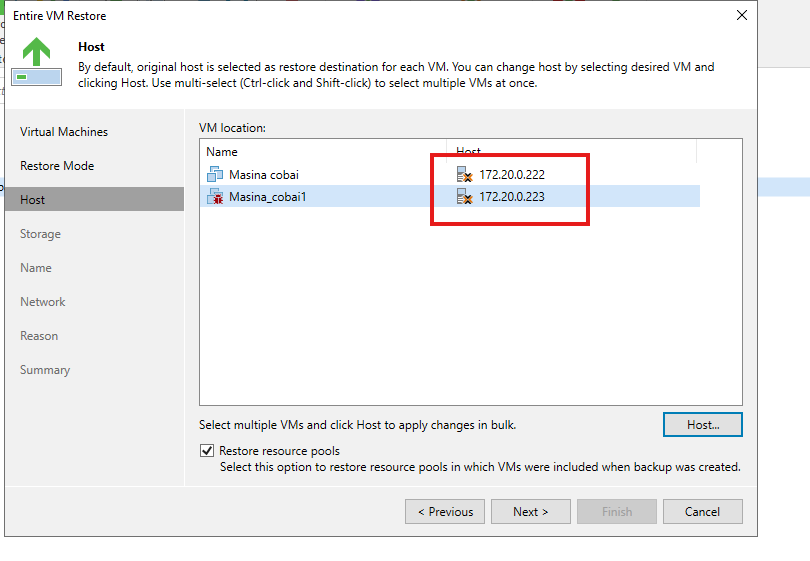Open the Summary wizard step
This screenshot has height=561, width=810.
tap(45, 370)
